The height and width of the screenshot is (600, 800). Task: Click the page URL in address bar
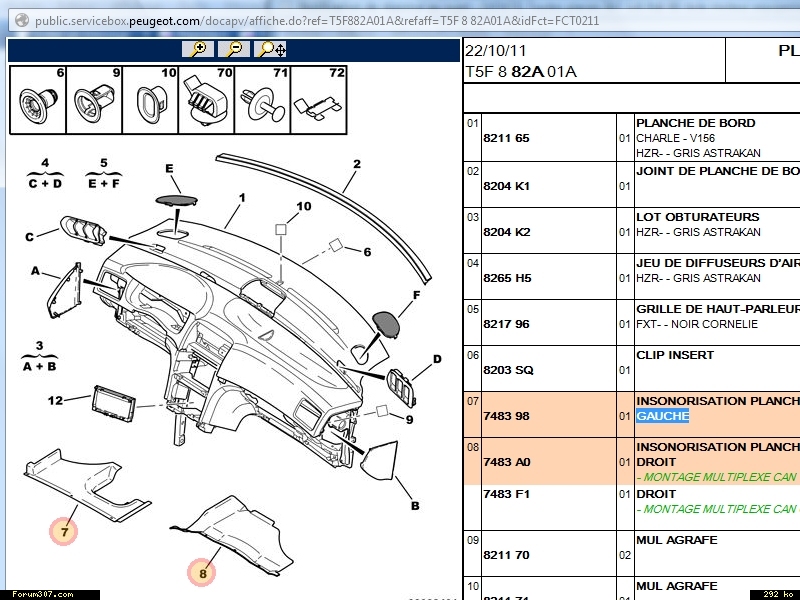(x=316, y=20)
